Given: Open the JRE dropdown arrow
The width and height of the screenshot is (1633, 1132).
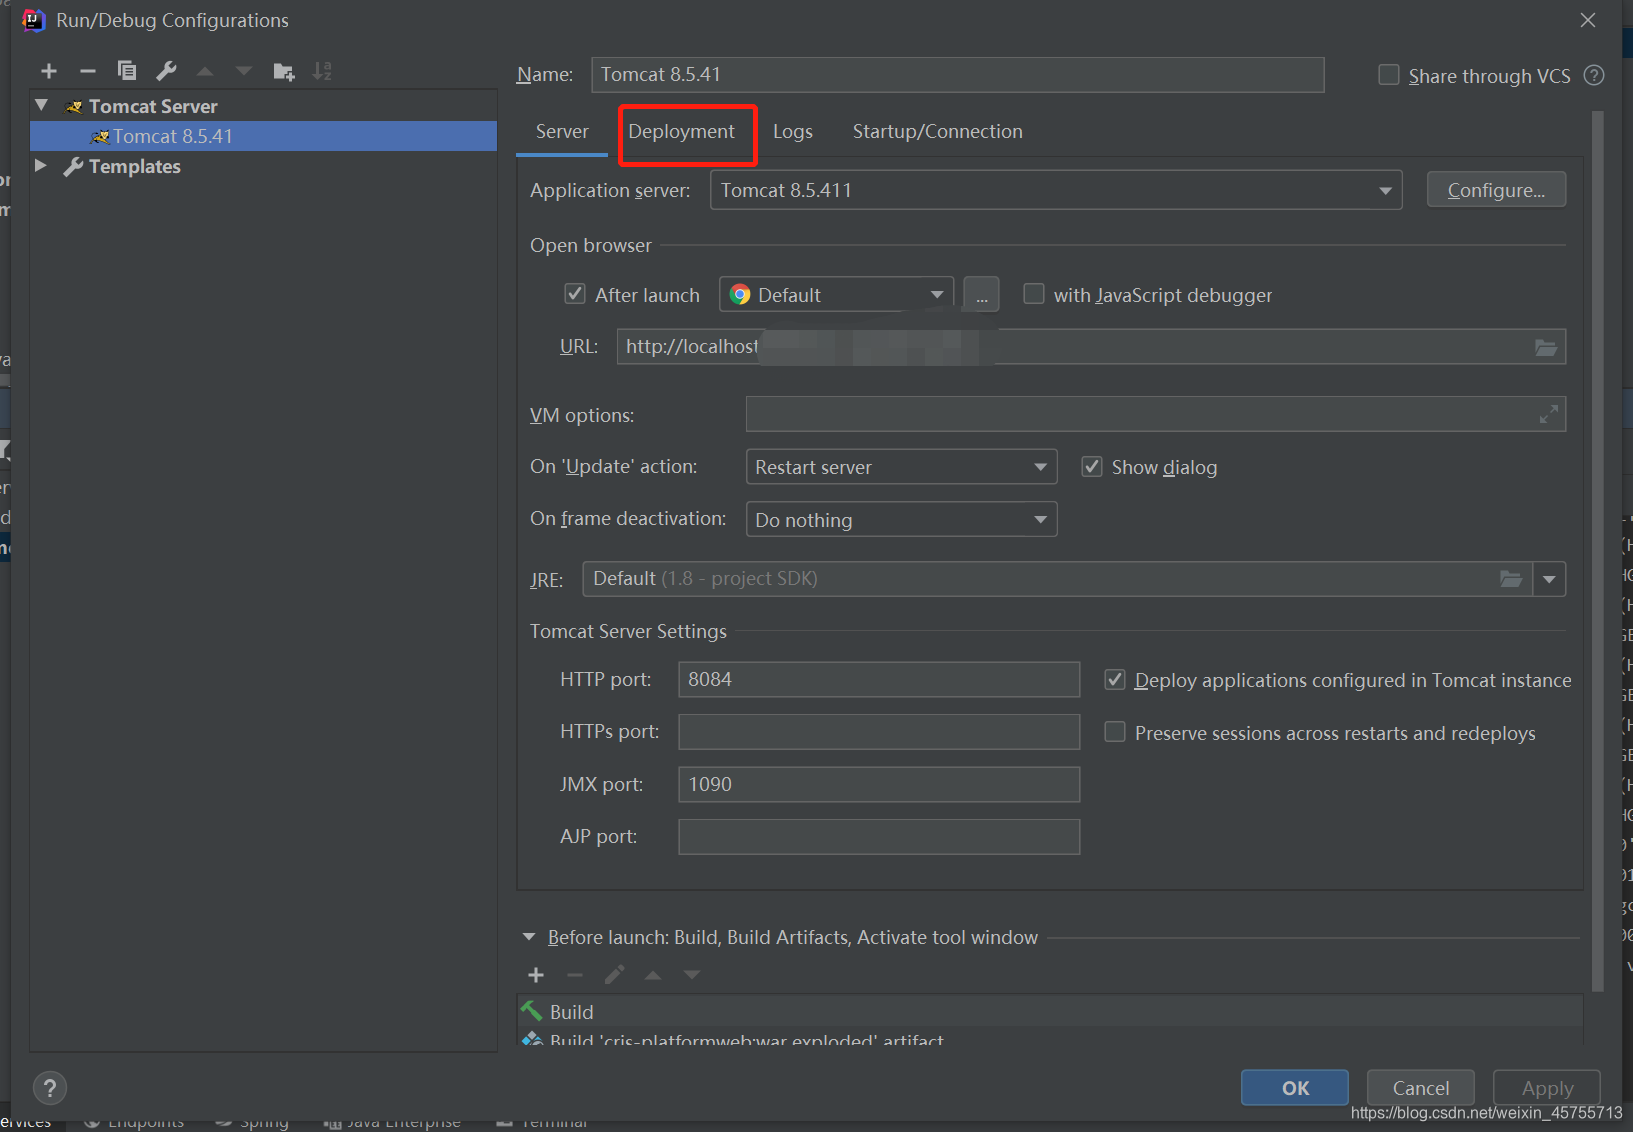Looking at the screenshot, I should point(1549,579).
